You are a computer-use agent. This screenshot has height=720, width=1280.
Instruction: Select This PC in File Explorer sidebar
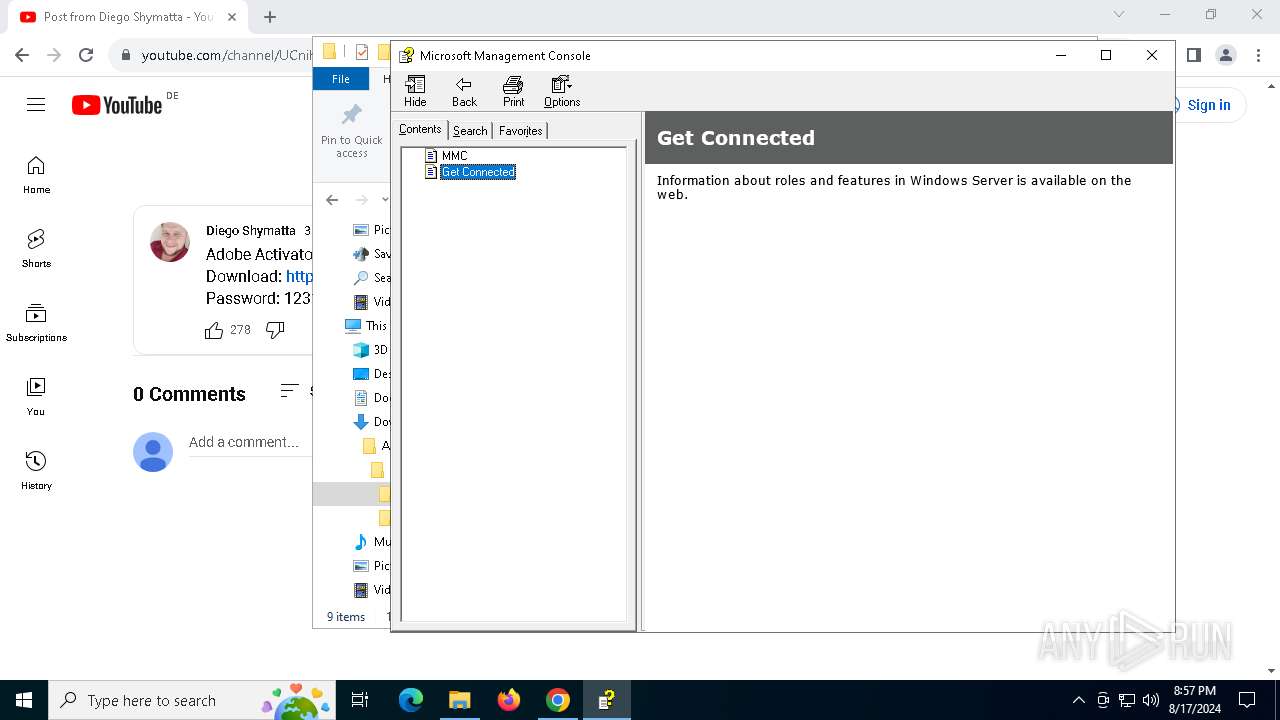(366, 326)
